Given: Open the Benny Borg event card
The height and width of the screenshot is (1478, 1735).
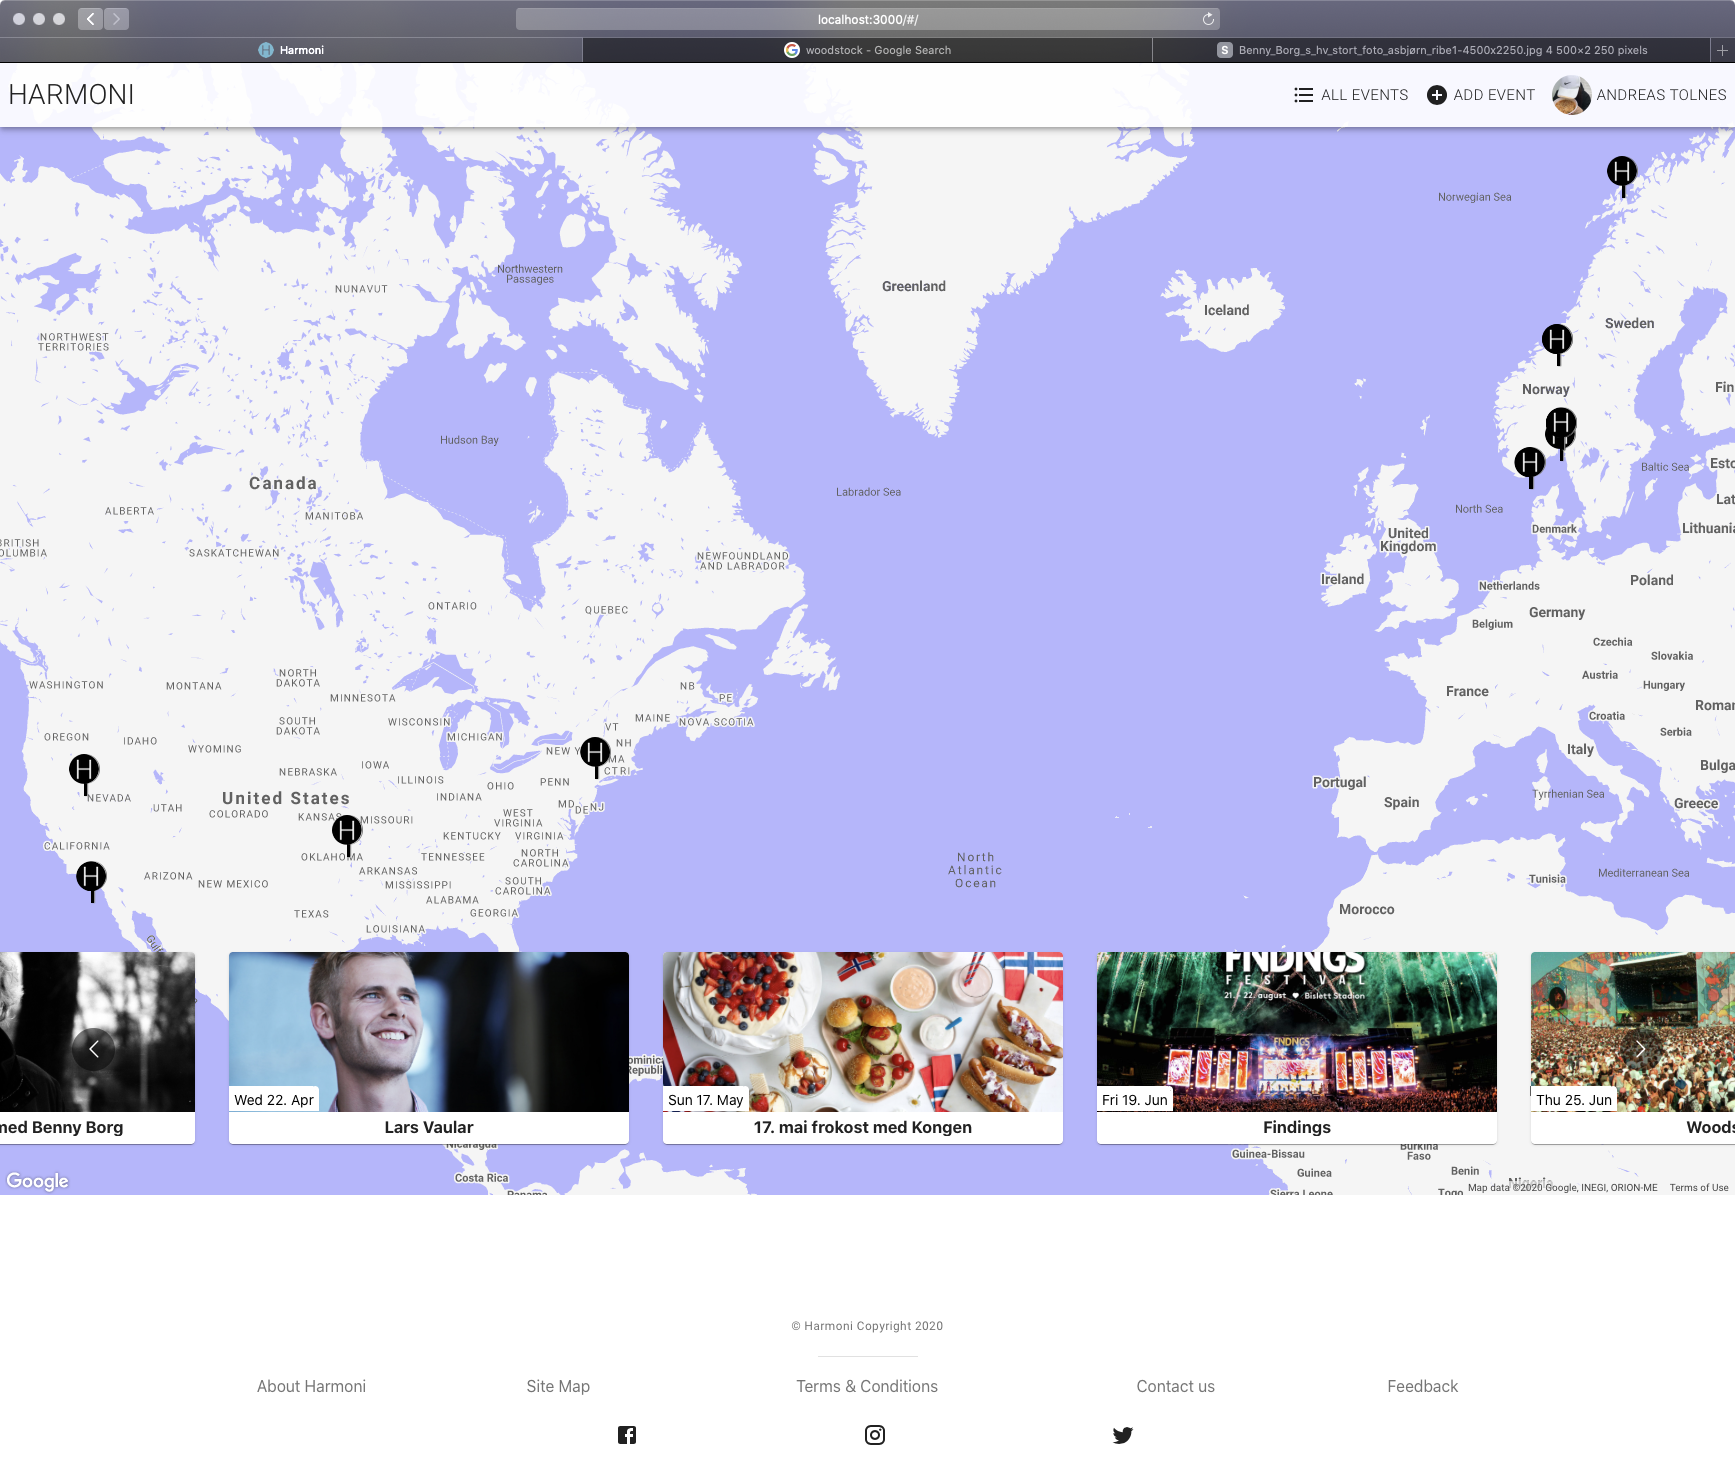Looking at the screenshot, I should click(x=97, y=1048).
